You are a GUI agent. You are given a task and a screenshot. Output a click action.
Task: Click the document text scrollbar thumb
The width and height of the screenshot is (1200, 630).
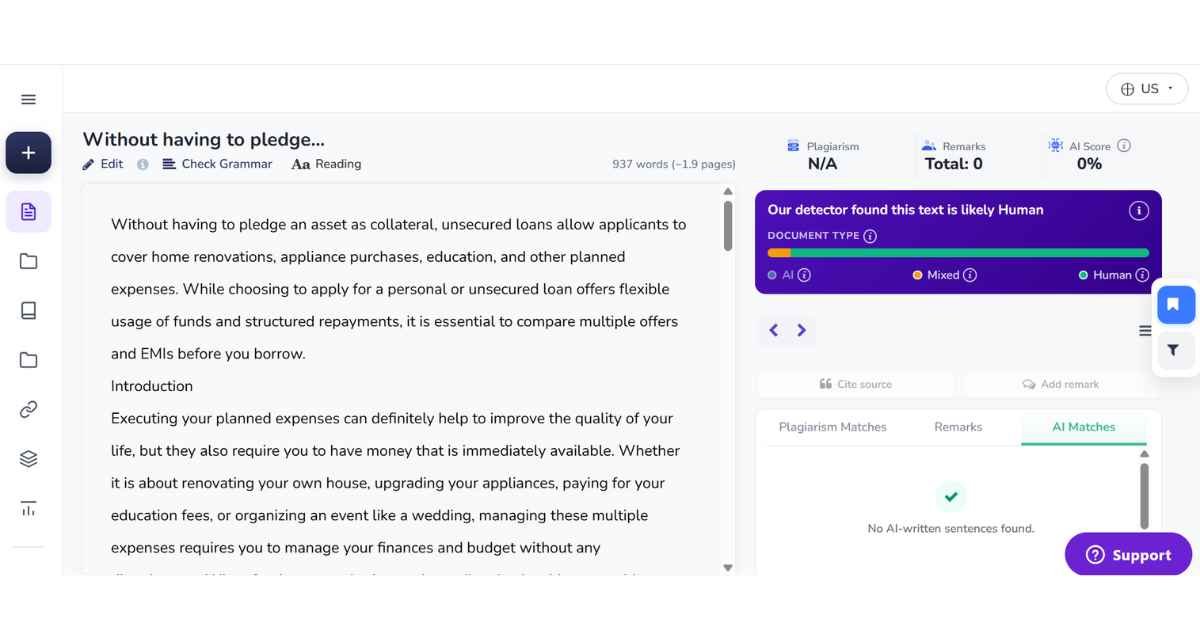(728, 226)
